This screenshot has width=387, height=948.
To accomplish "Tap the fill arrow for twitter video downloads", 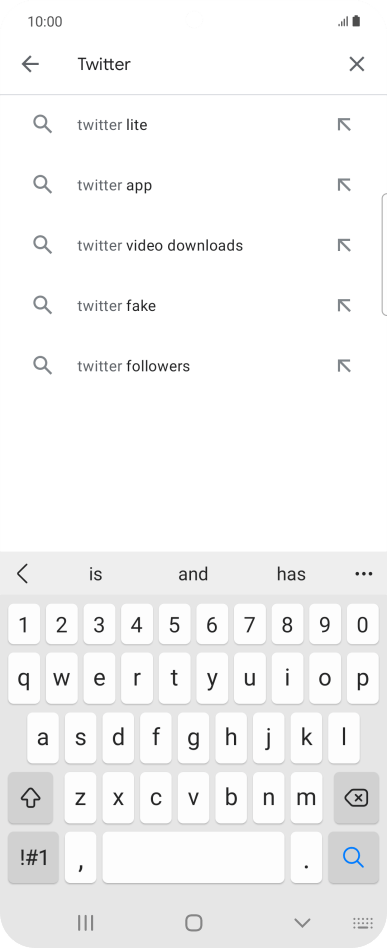I will click(x=344, y=245).
